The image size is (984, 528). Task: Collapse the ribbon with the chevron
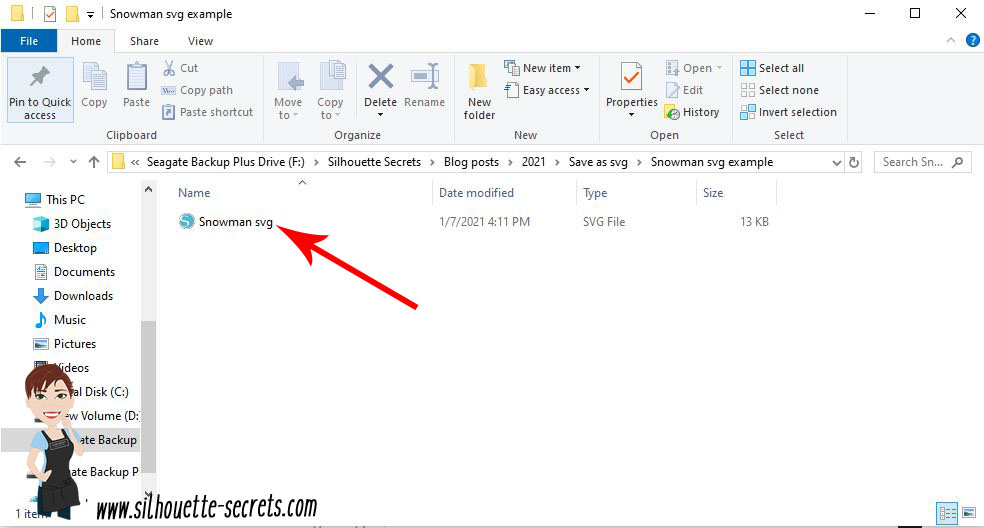(x=951, y=40)
